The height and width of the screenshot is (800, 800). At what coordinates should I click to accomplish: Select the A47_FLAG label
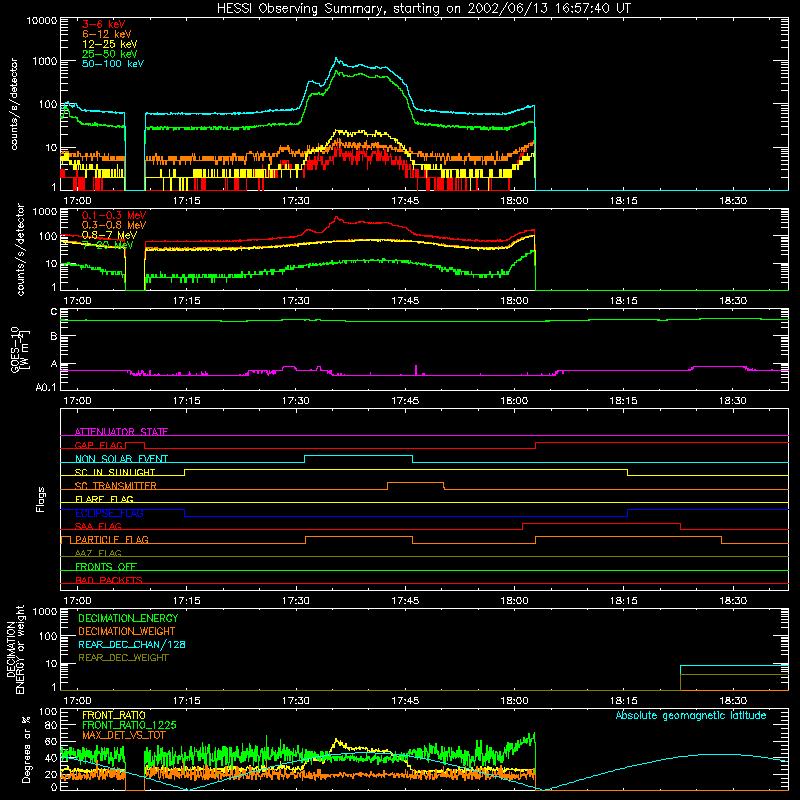tap(98, 553)
